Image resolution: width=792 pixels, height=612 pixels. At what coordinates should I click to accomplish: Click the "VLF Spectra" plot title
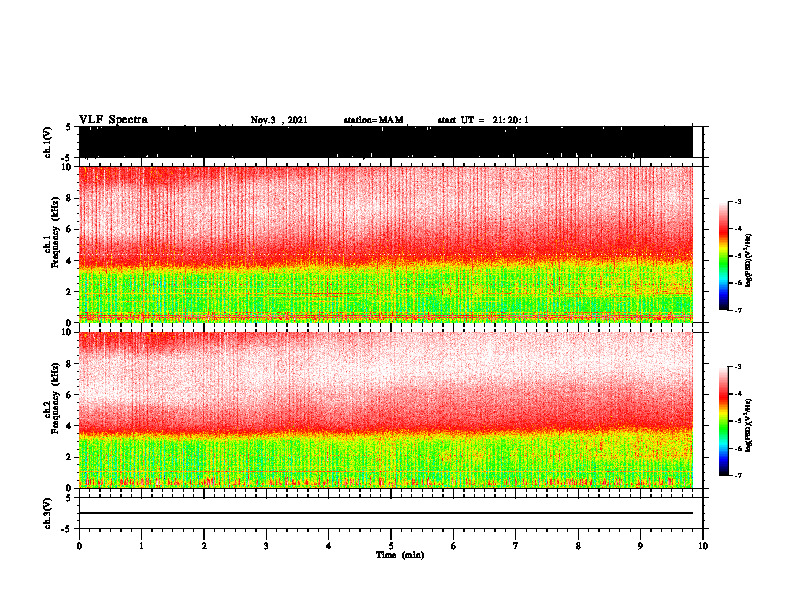113,120
